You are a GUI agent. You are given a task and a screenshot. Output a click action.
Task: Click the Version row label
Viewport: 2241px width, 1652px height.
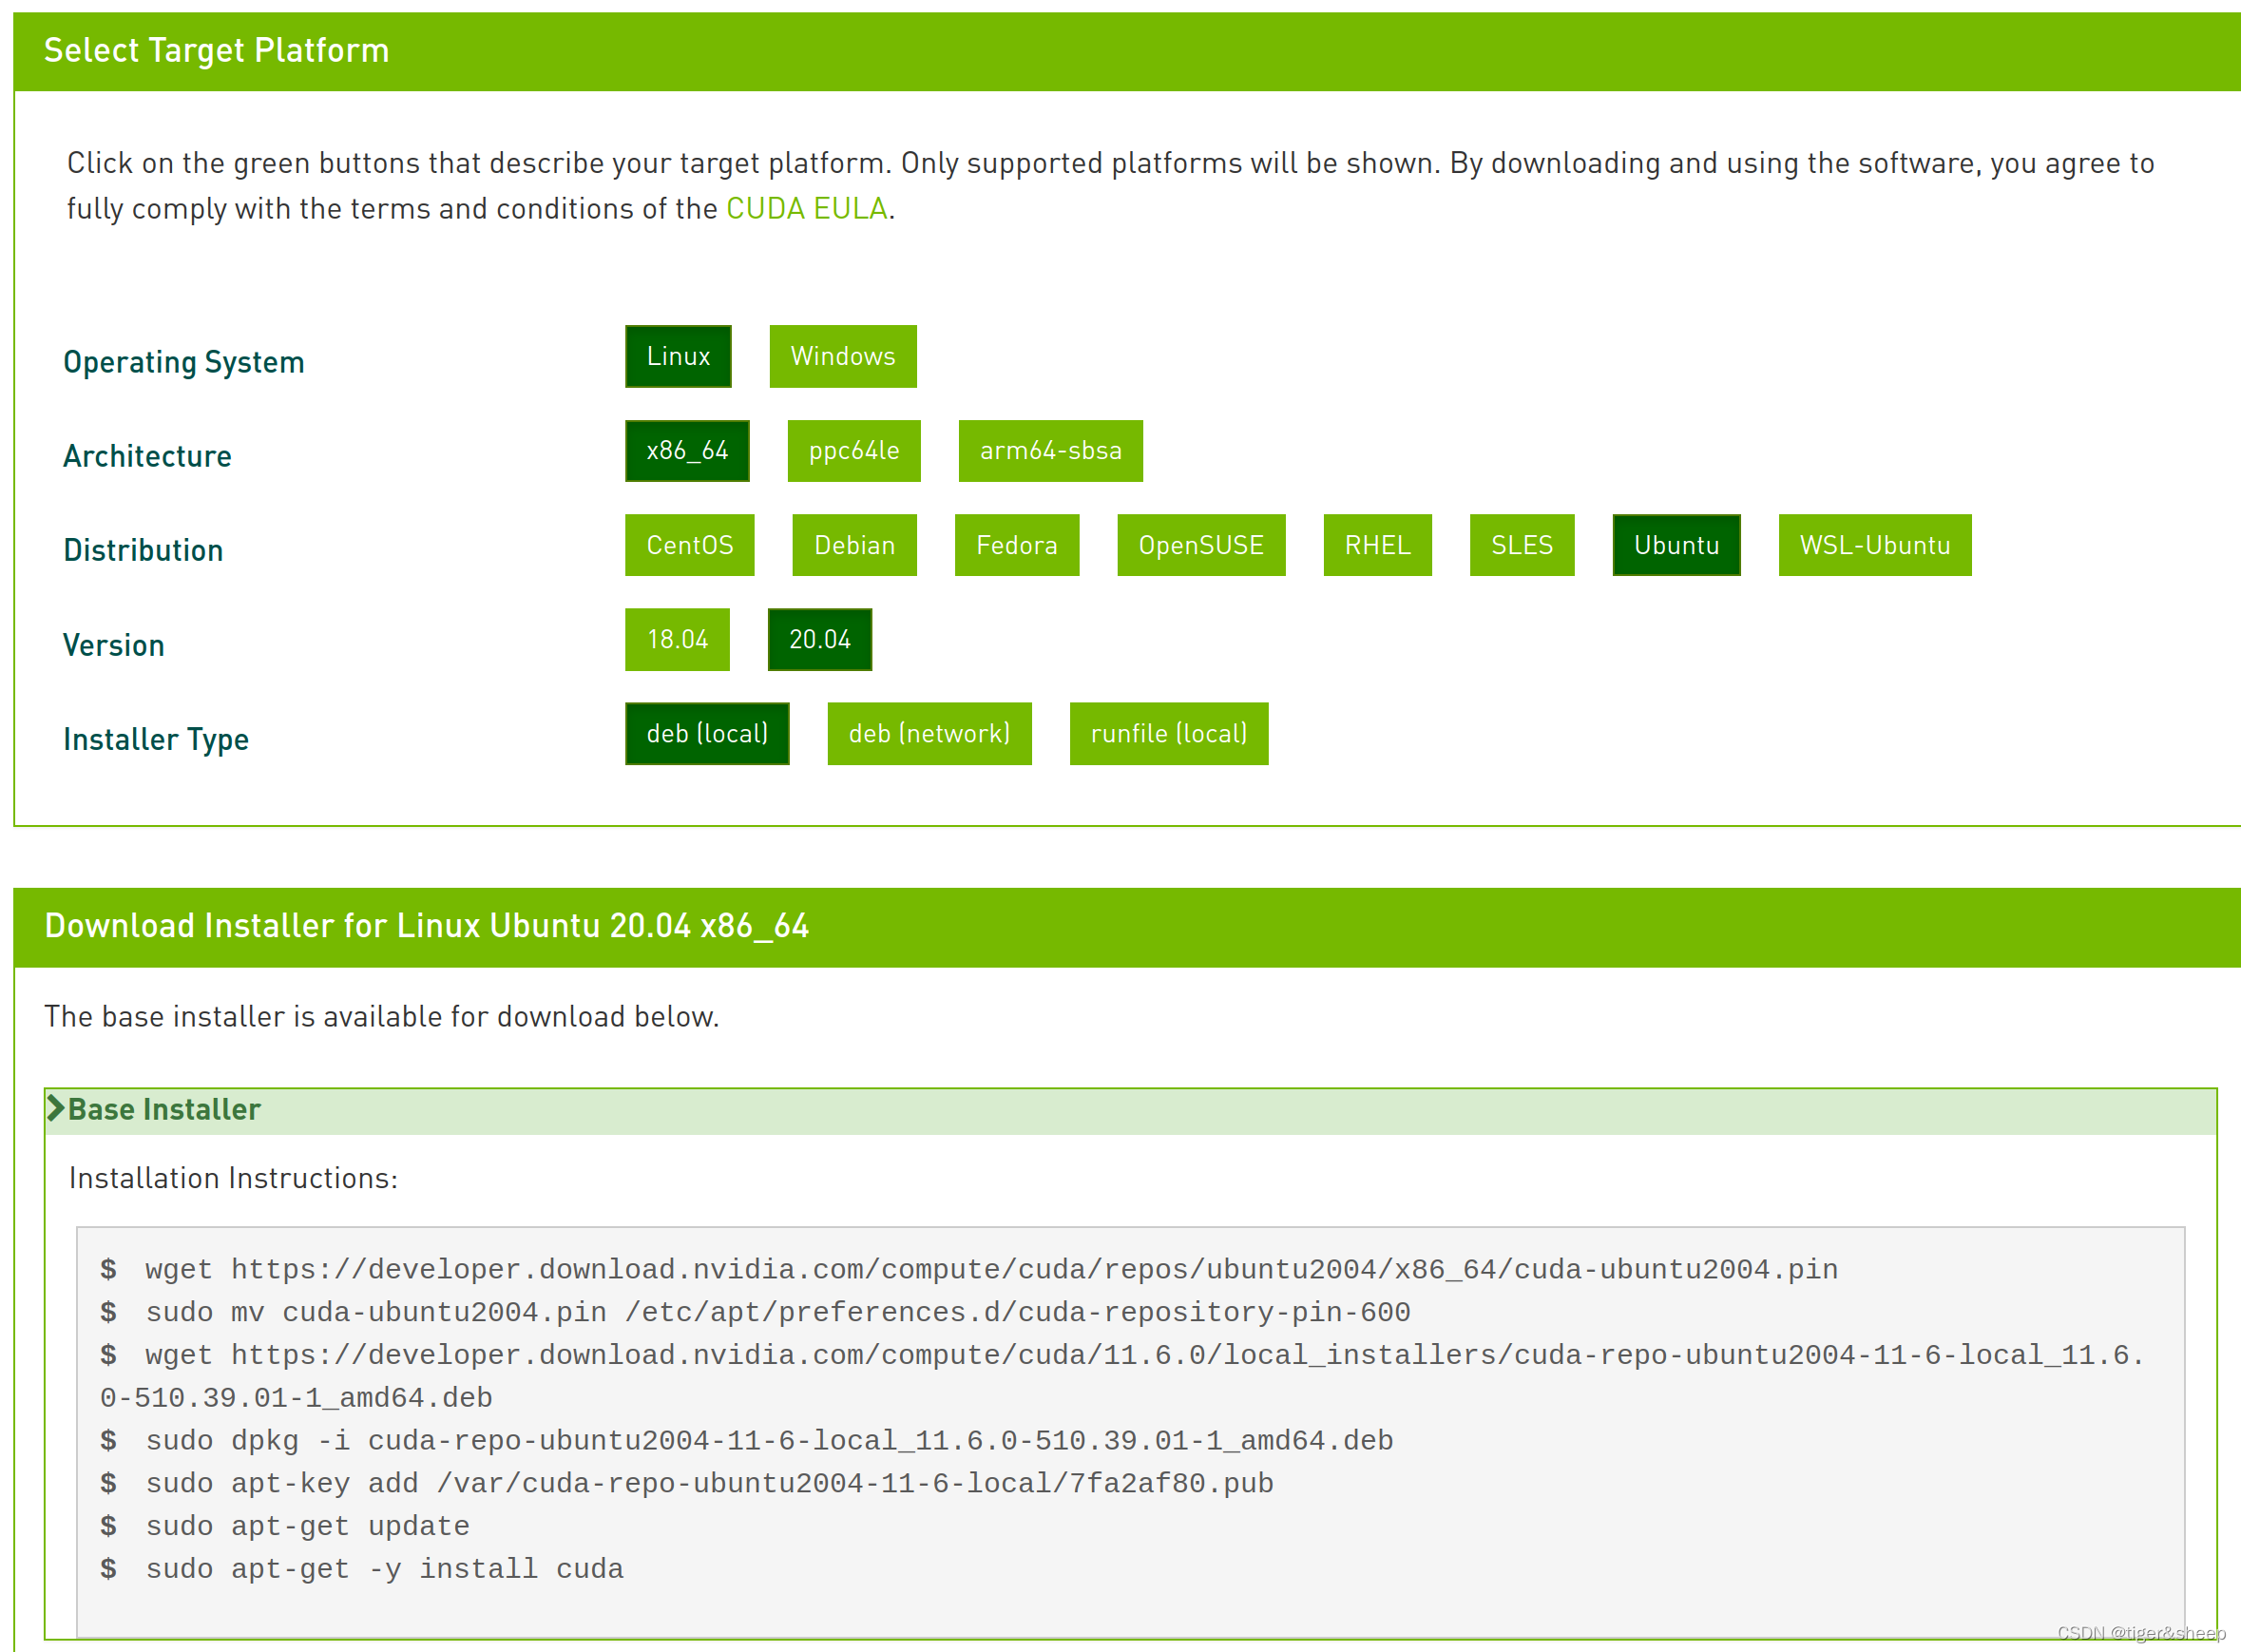pyautogui.click(x=114, y=645)
